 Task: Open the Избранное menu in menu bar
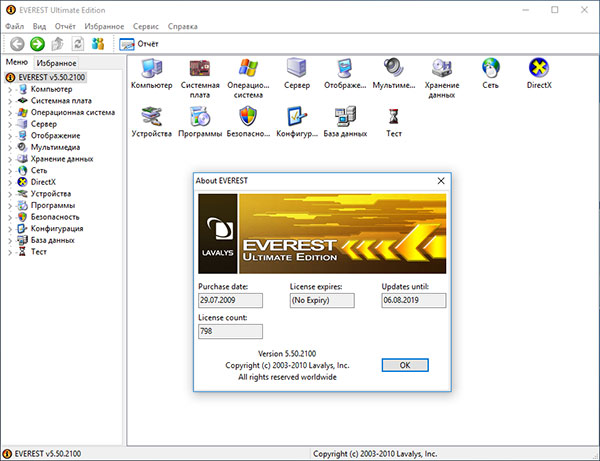104,26
